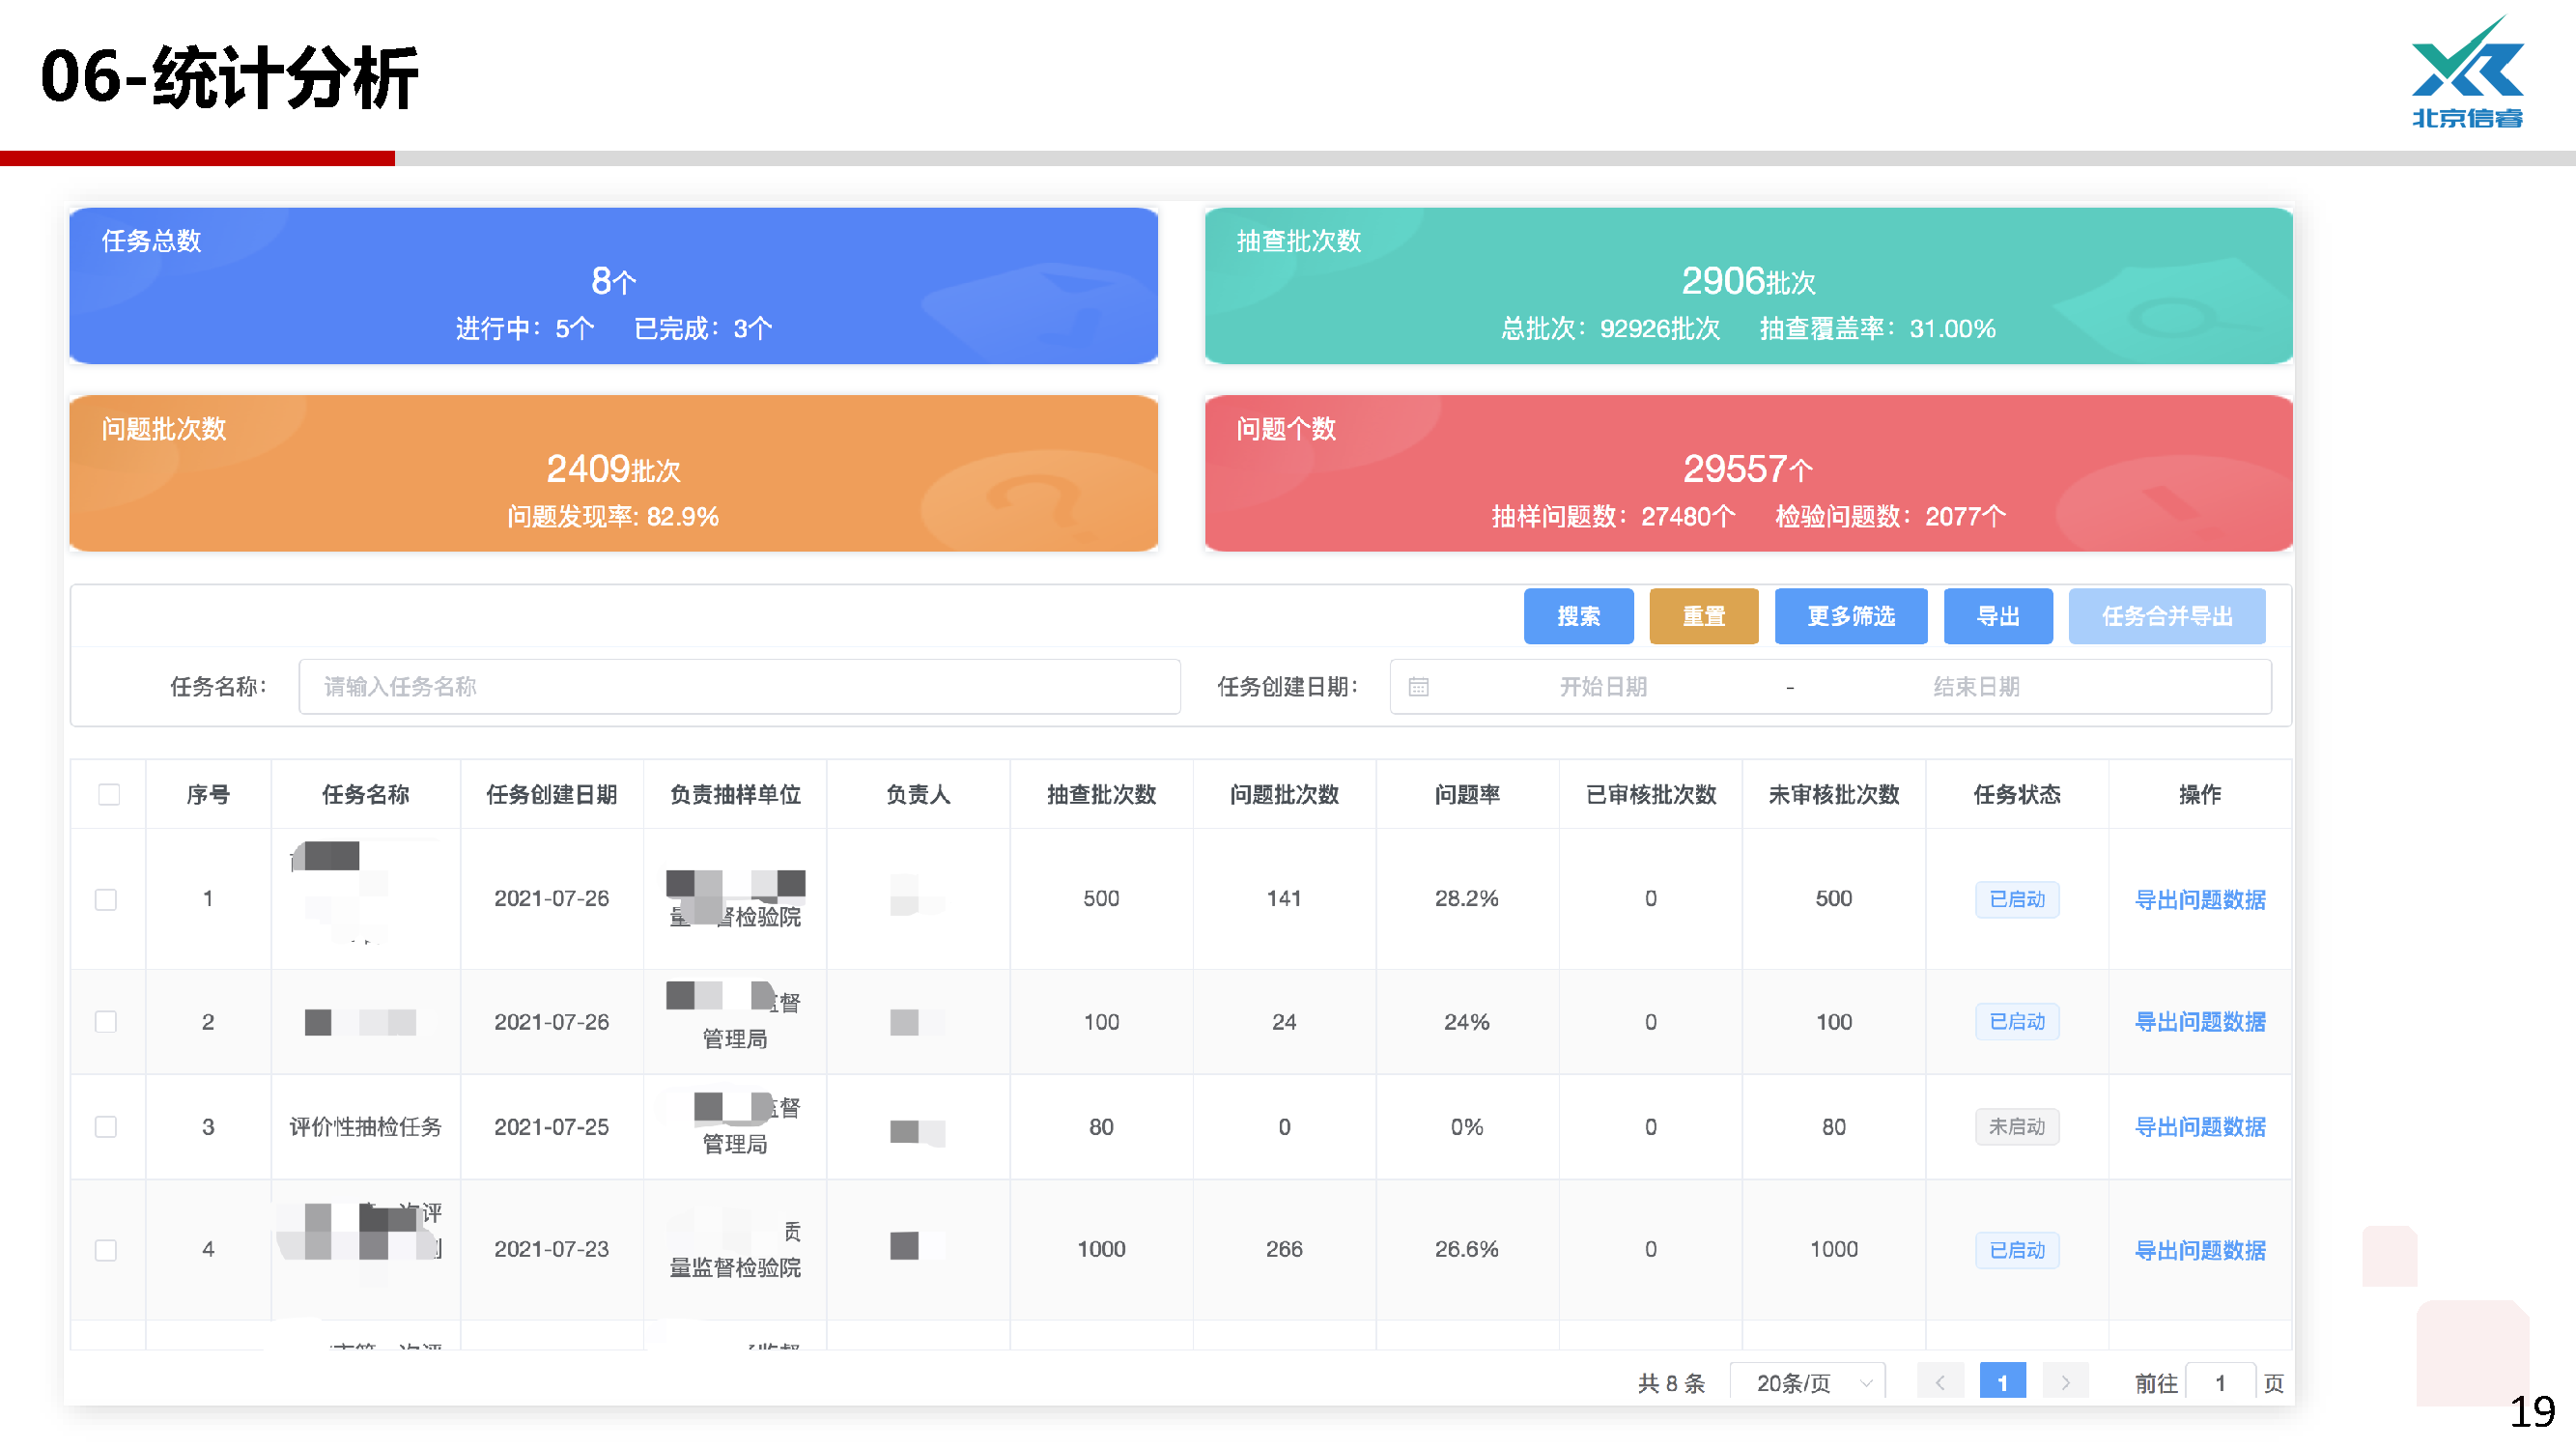Click the orange 重置 button
The height and width of the screenshot is (1449, 2576).
(1703, 617)
